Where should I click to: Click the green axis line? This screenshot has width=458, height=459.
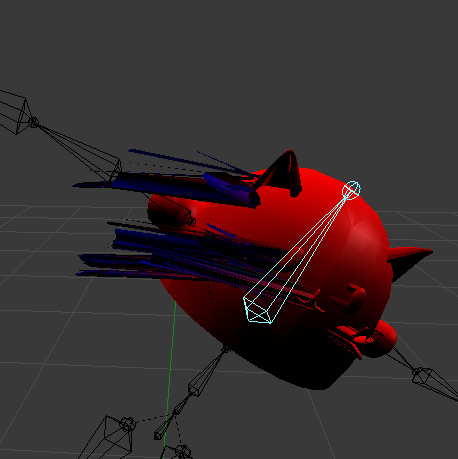click(x=170, y=377)
